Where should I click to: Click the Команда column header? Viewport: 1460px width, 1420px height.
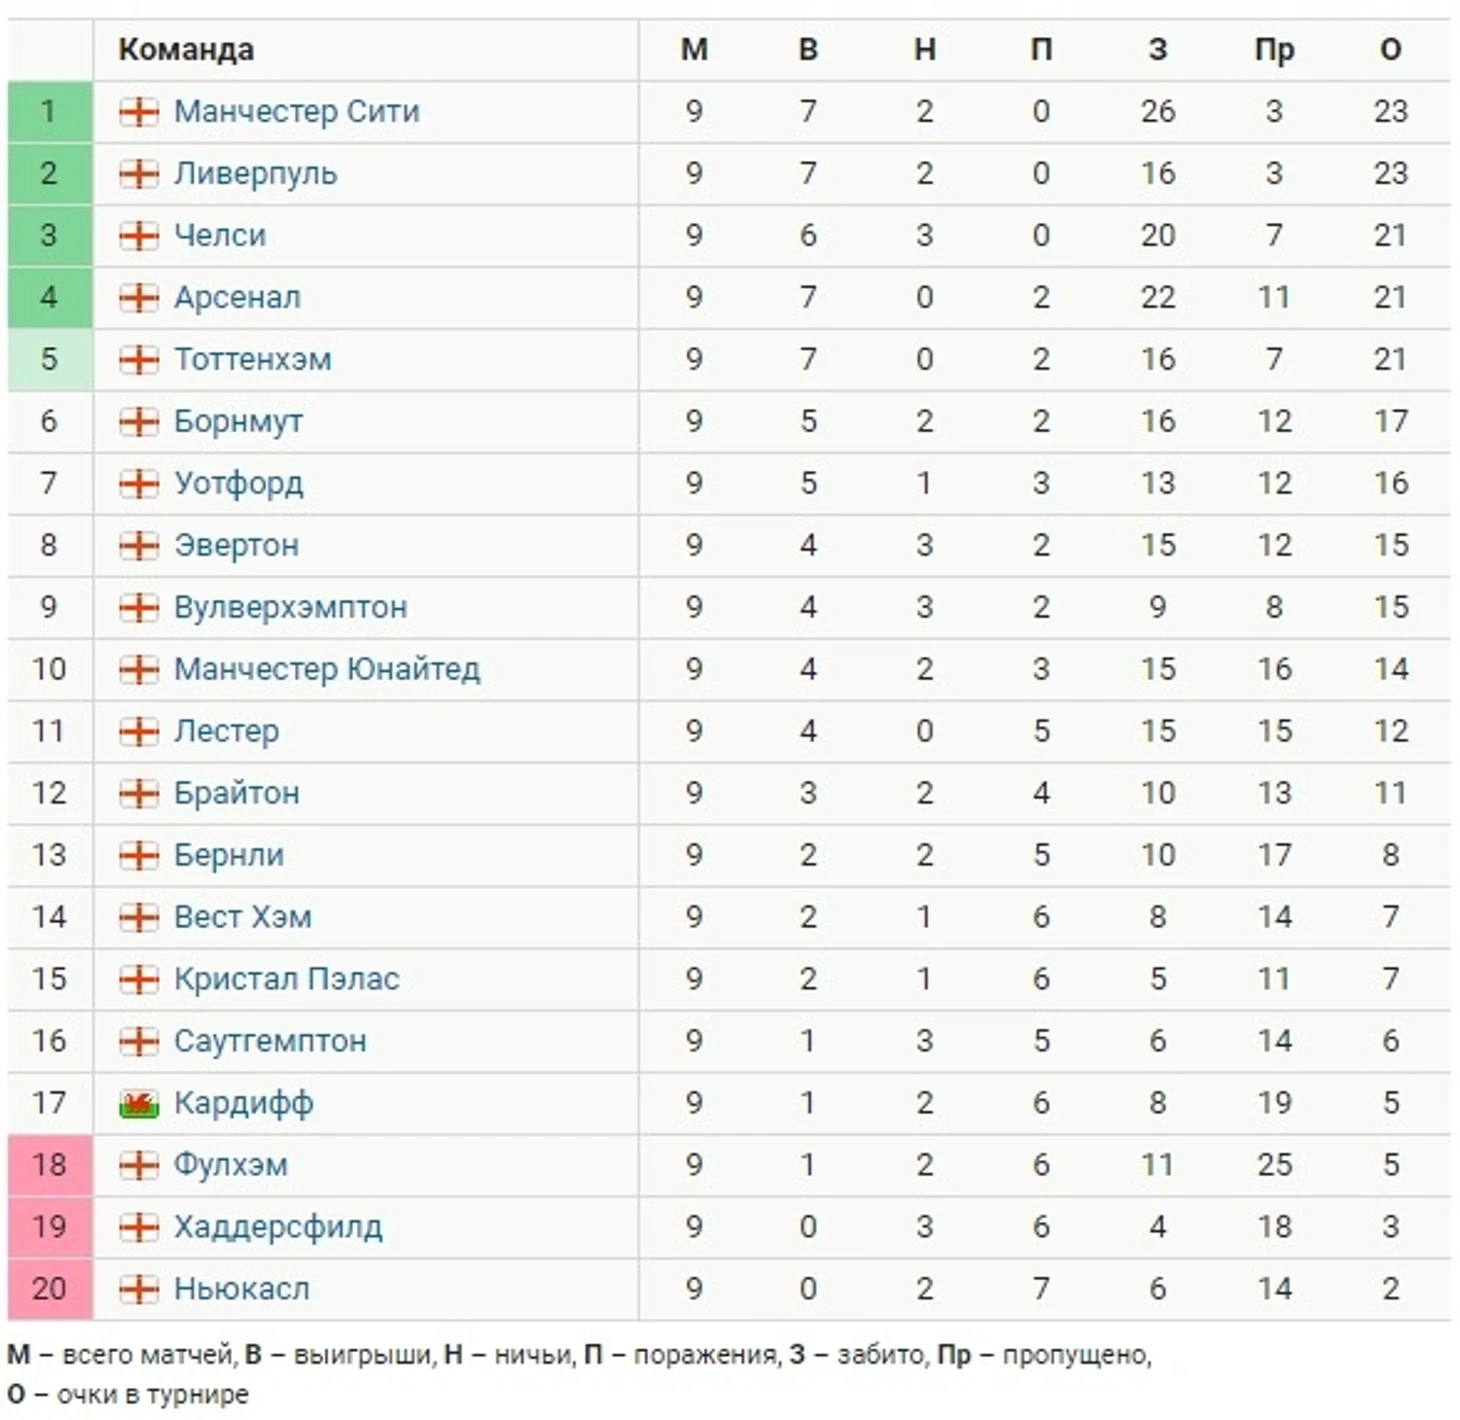point(186,50)
